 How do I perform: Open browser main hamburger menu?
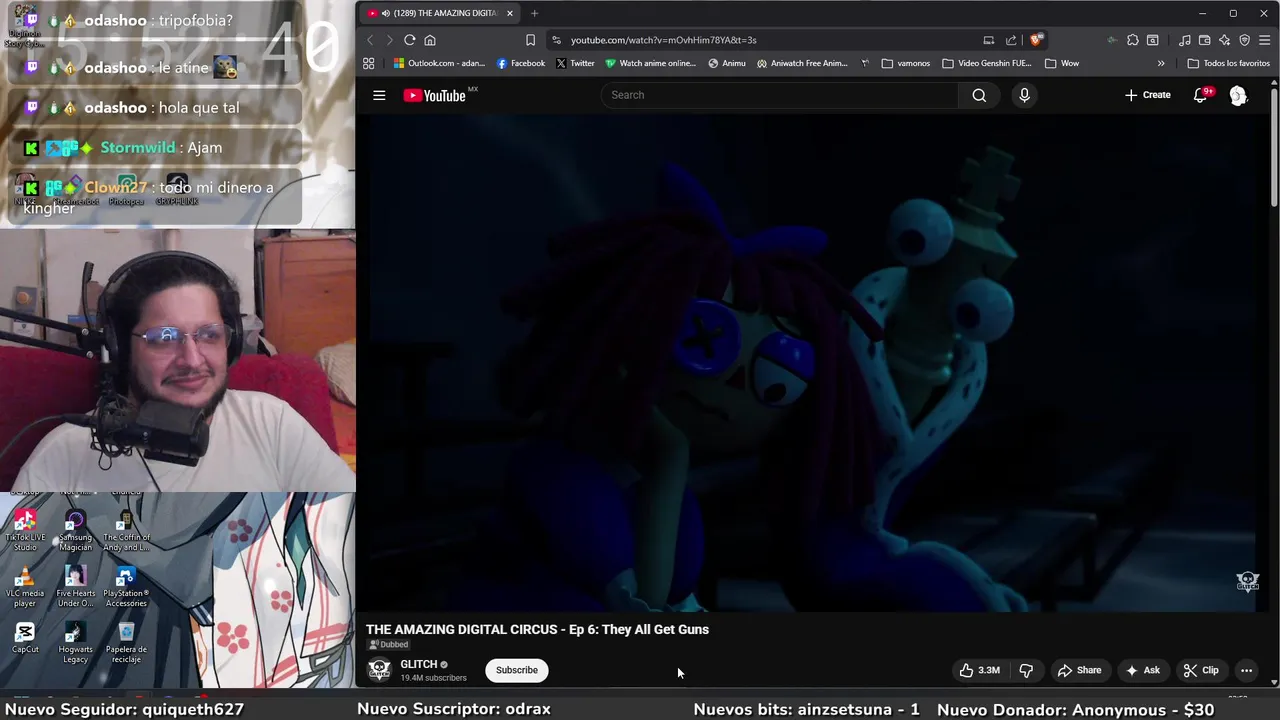click(x=1265, y=40)
